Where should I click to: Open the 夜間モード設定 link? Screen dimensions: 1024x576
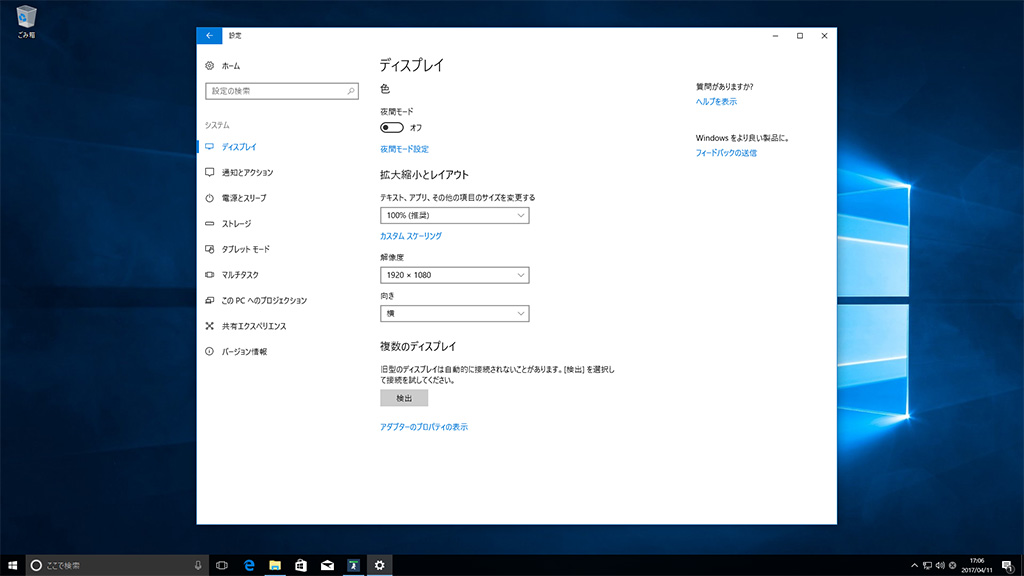tap(404, 149)
